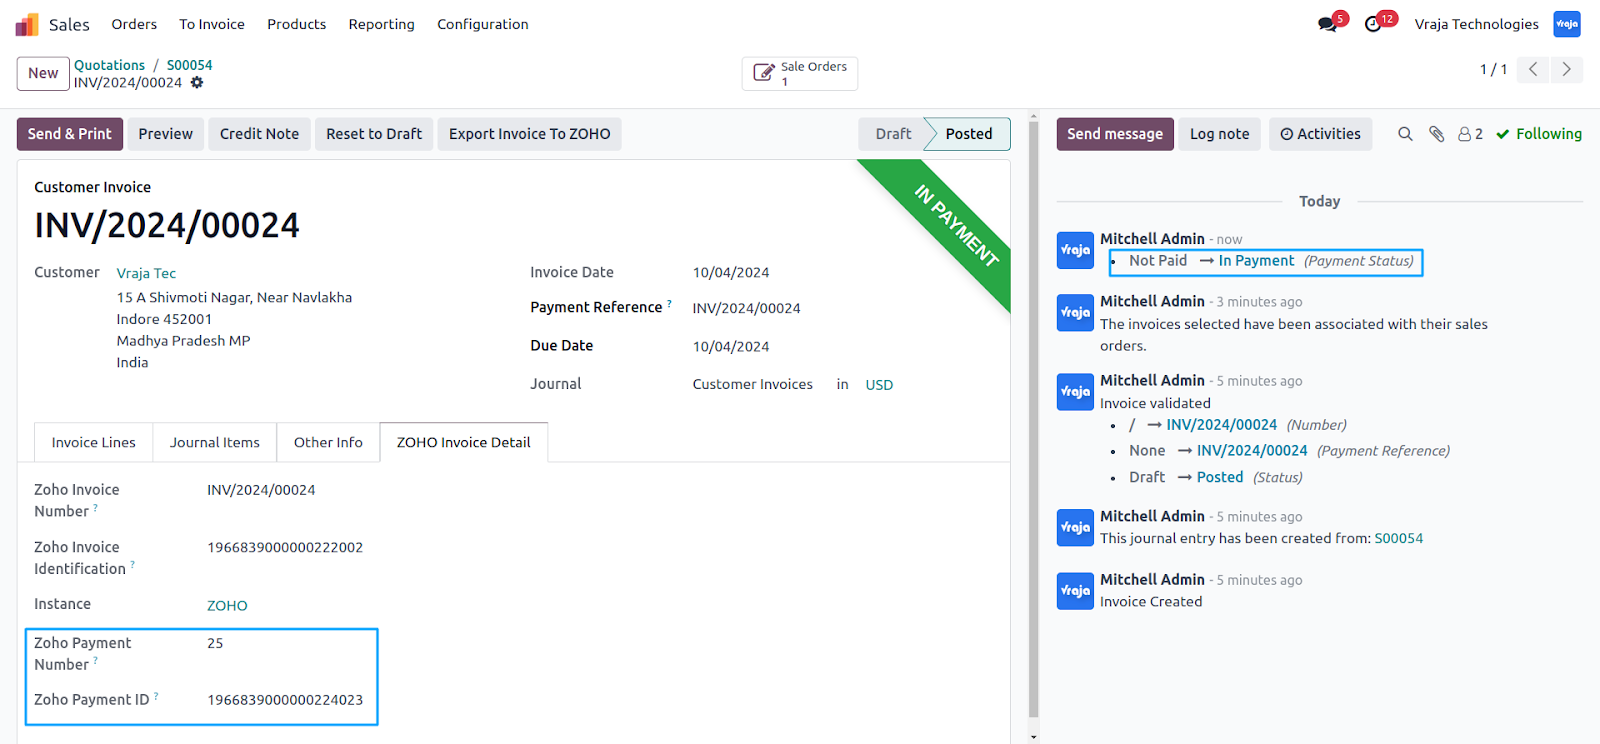Click Vraja Technologies company name

click(1476, 24)
